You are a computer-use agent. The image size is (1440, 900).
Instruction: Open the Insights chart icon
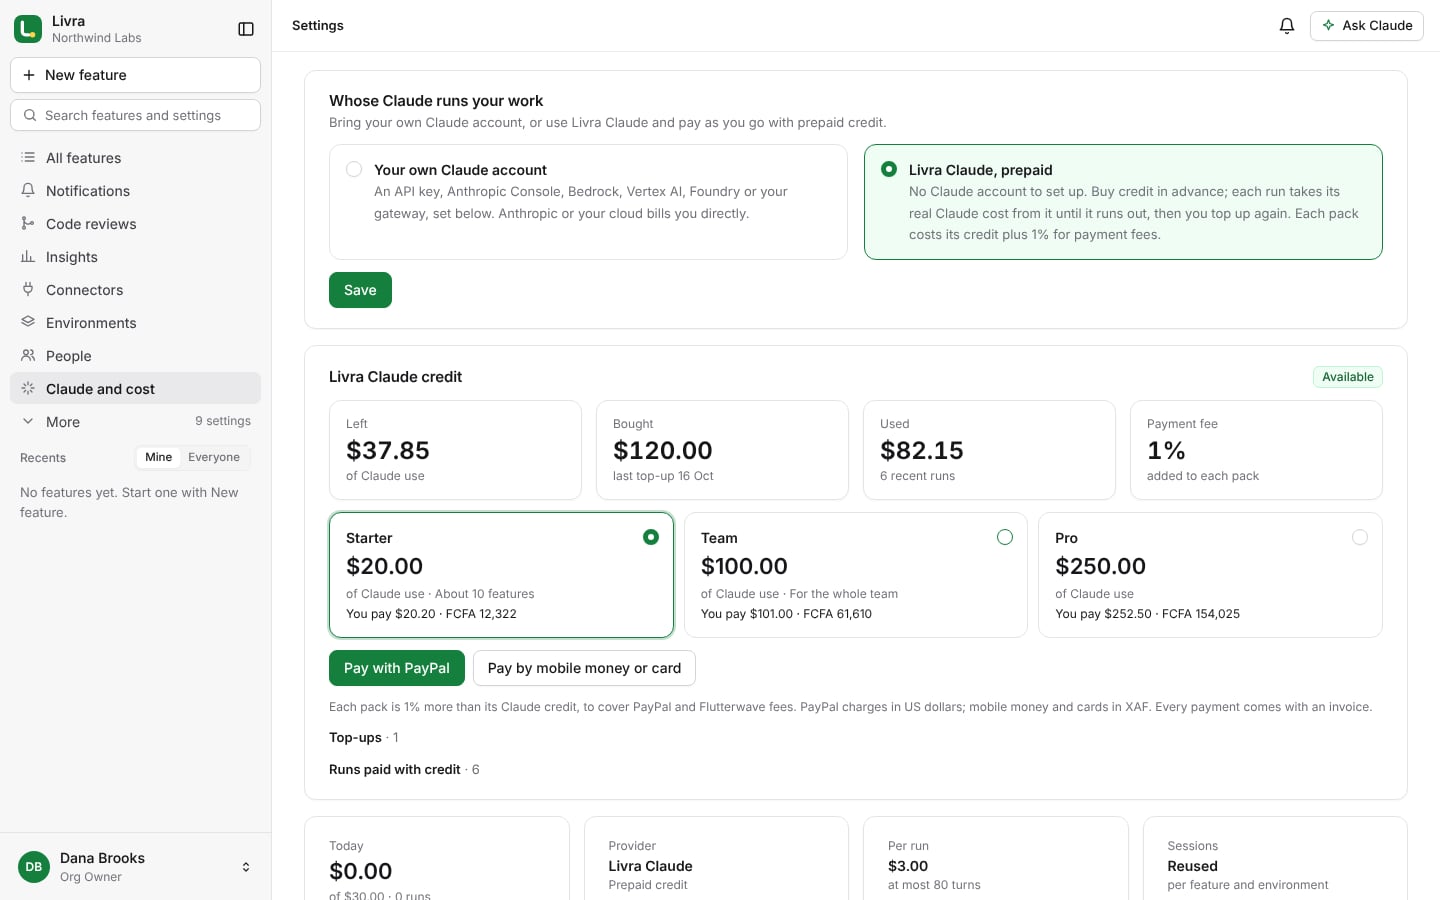coord(28,257)
